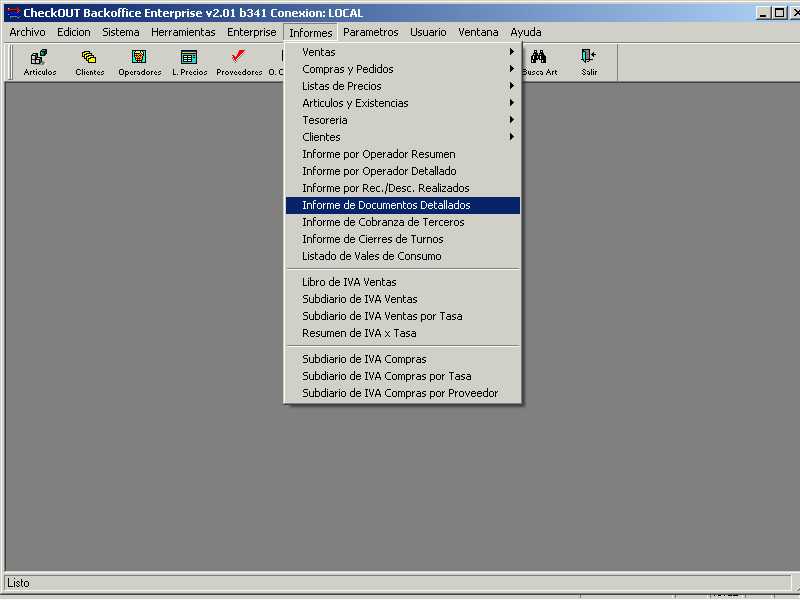The height and width of the screenshot is (600, 800).
Task: Open Subdiario de IVA Compras por Tasa
Action: (x=403, y=376)
